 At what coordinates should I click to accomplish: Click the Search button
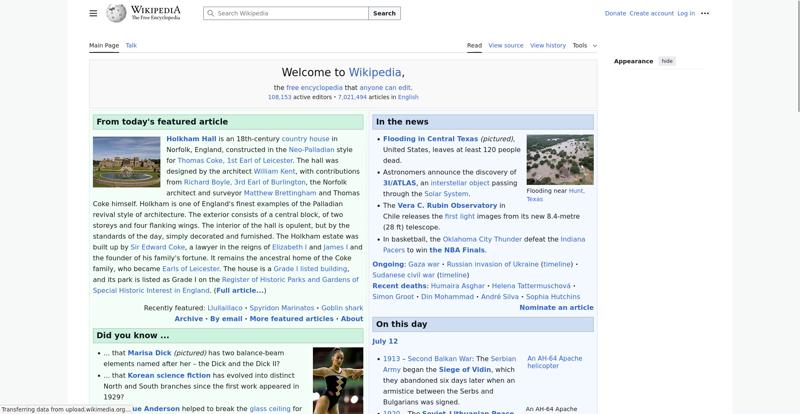384,13
